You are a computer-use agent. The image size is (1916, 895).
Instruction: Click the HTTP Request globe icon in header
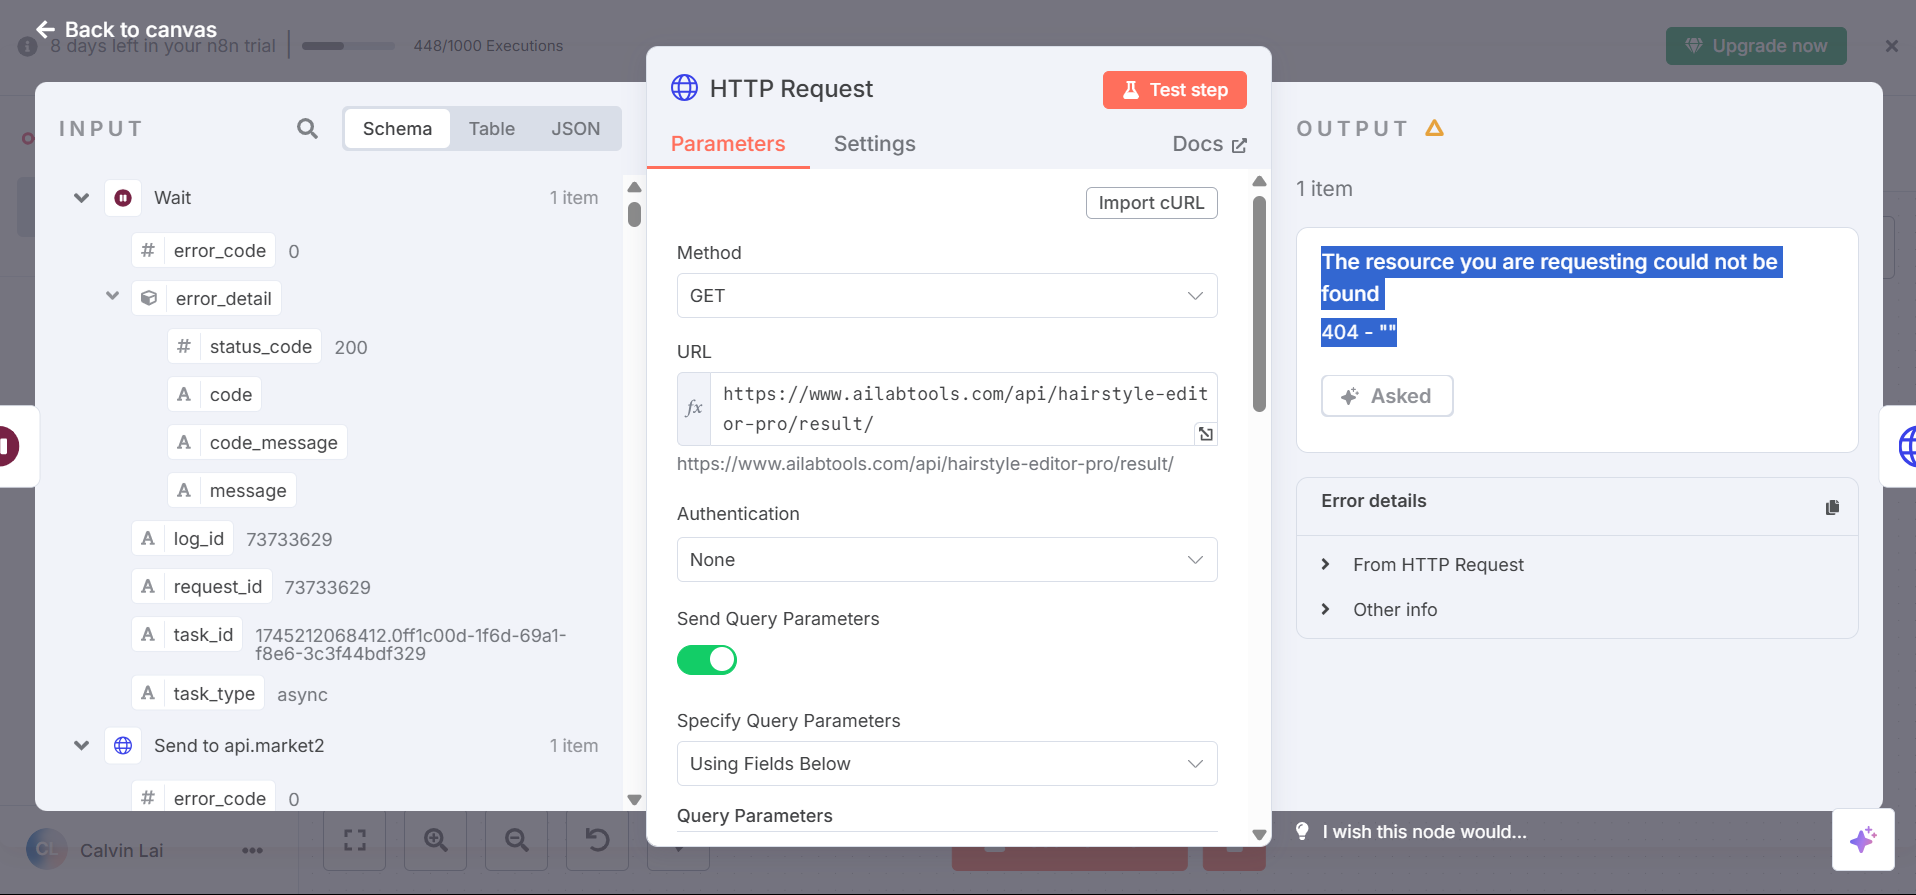(684, 88)
